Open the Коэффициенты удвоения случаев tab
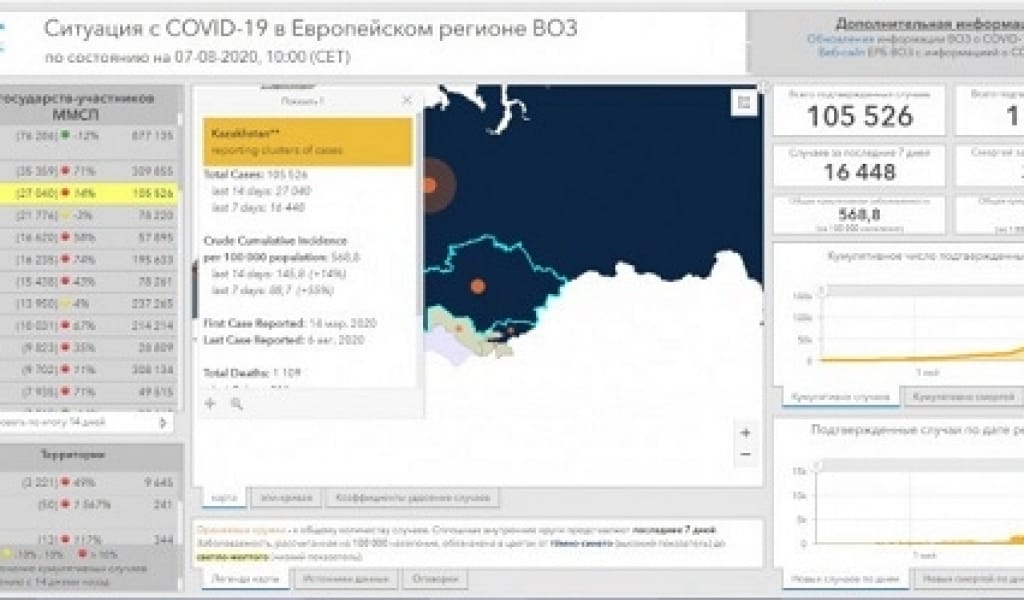1024x600 pixels. tap(412, 498)
